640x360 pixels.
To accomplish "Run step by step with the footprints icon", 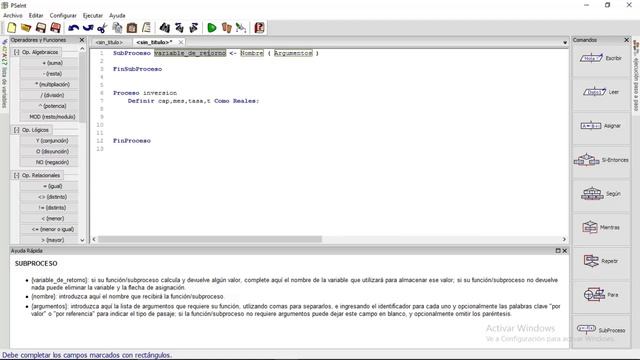I will coord(226,28).
